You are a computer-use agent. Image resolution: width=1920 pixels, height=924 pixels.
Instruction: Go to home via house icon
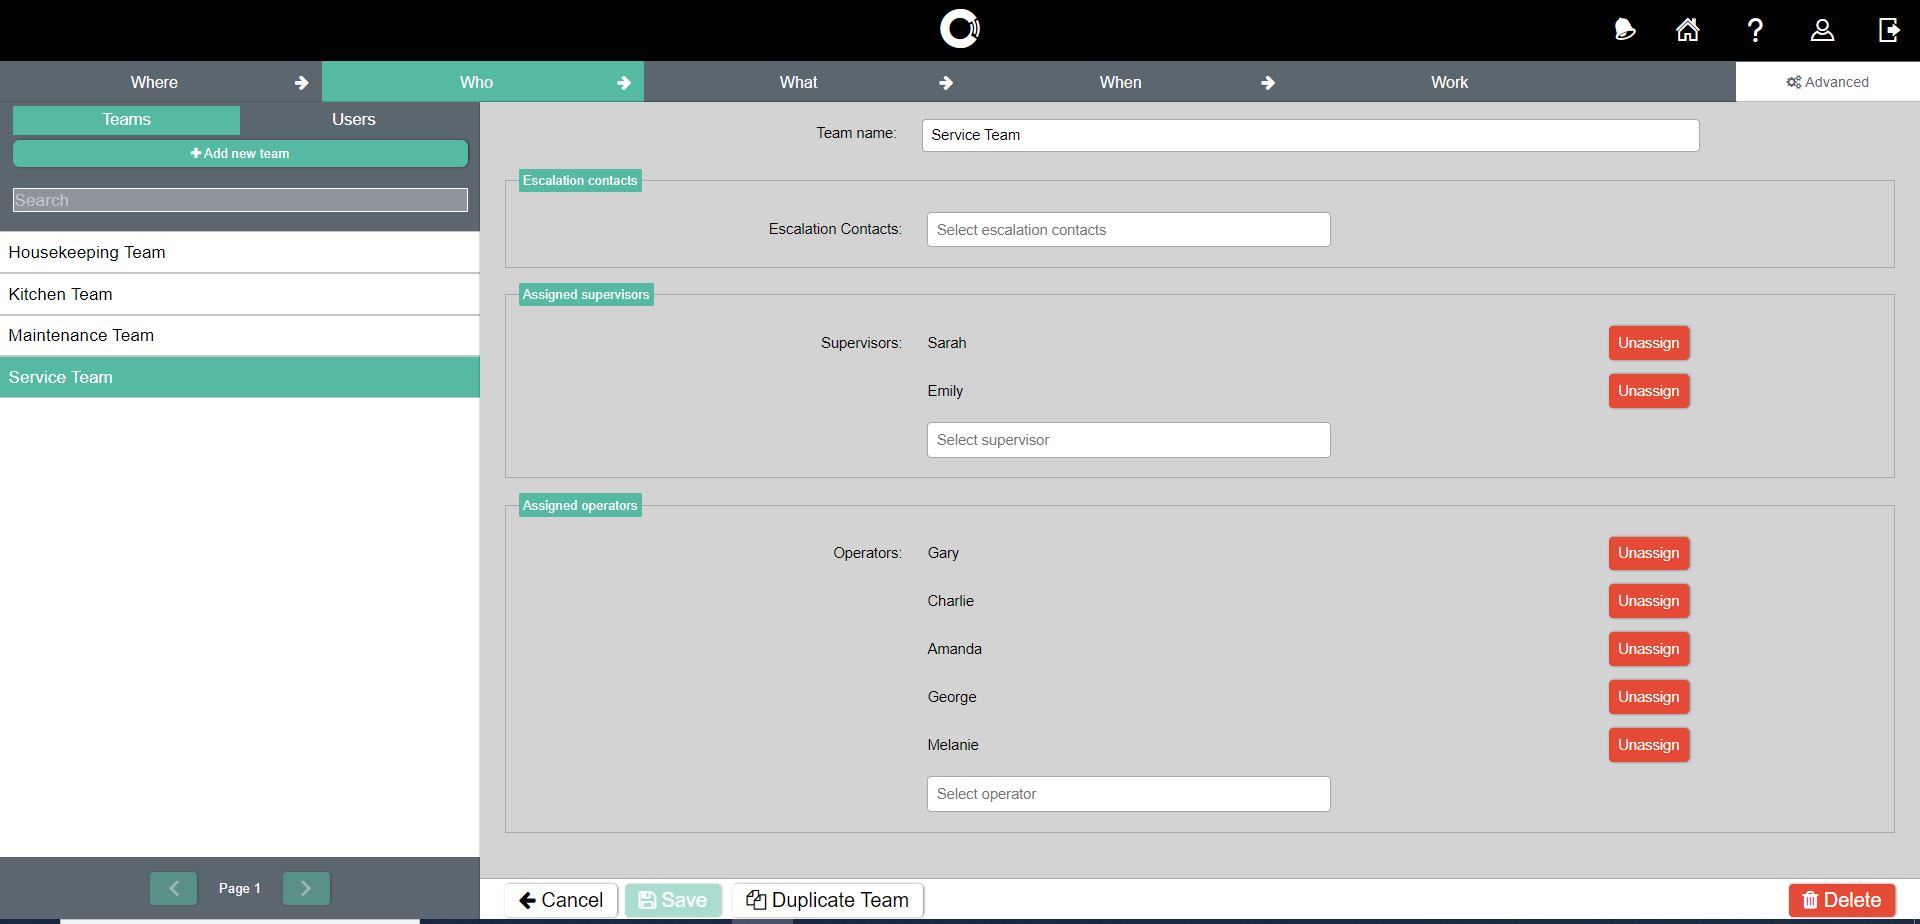[x=1688, y=30]
